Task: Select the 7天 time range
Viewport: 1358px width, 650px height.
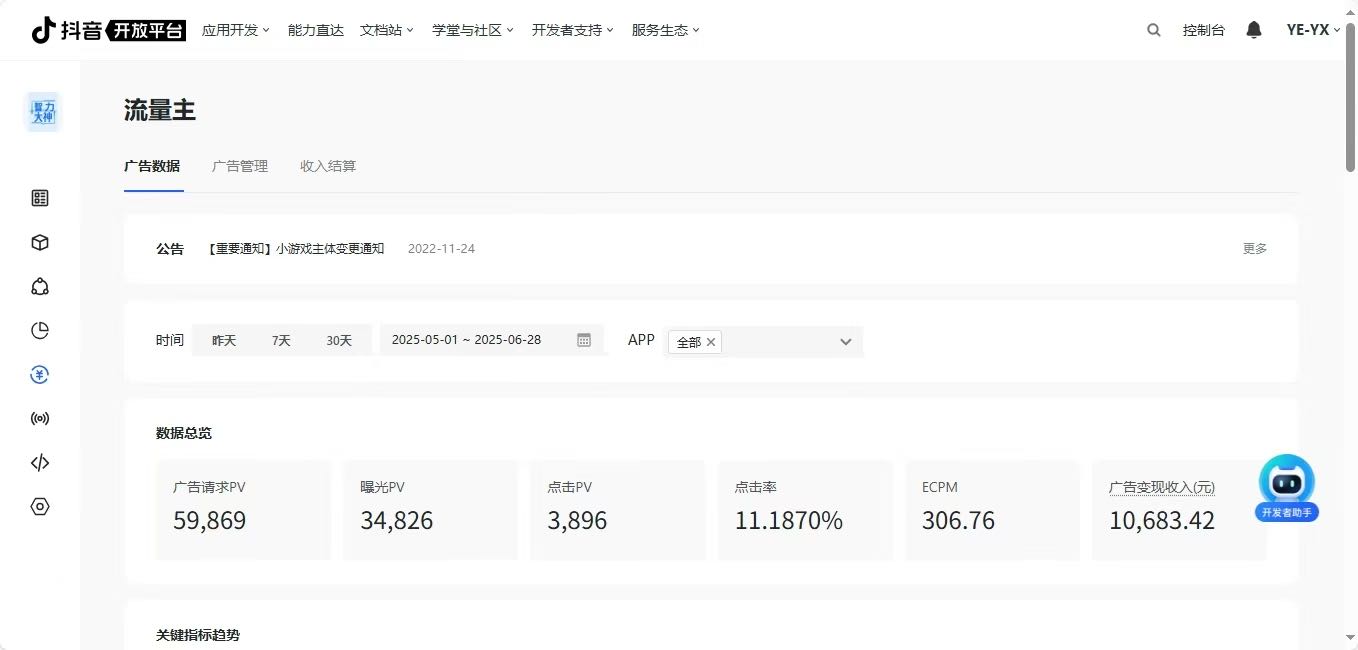Action: tap(281, 340)
